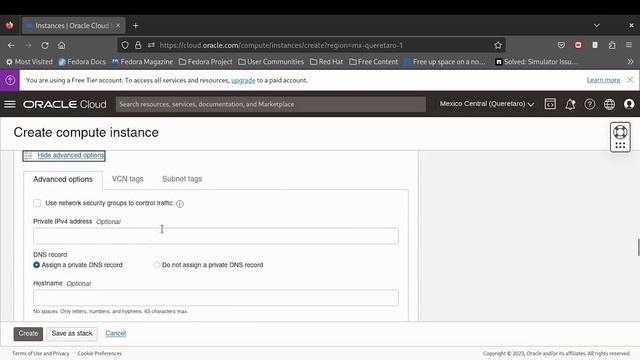The height and width of the screenshot is (360, 640).
Task: Click the Hostname input field
Action: tap(216, 298)
